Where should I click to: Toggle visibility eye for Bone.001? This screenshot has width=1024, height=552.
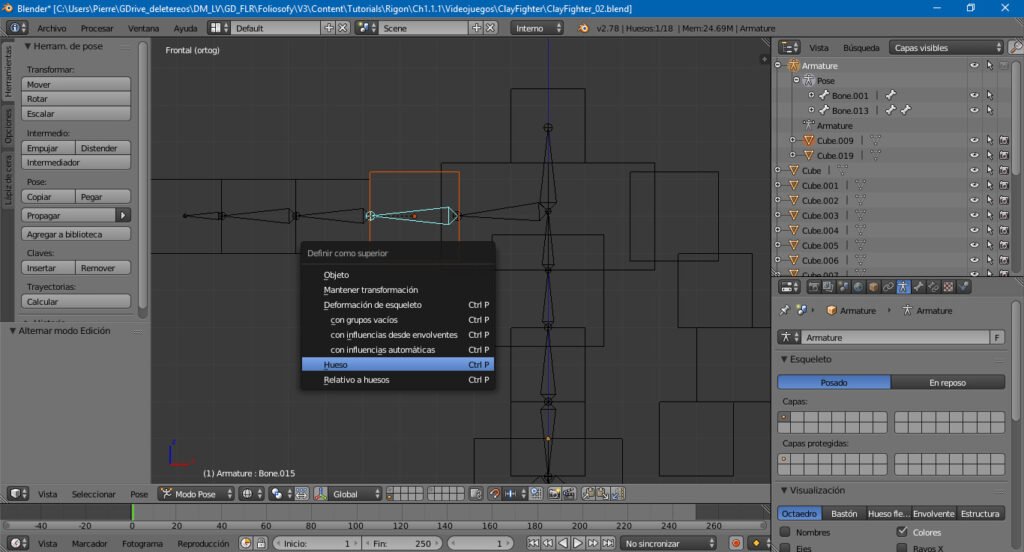click(974, 95)
